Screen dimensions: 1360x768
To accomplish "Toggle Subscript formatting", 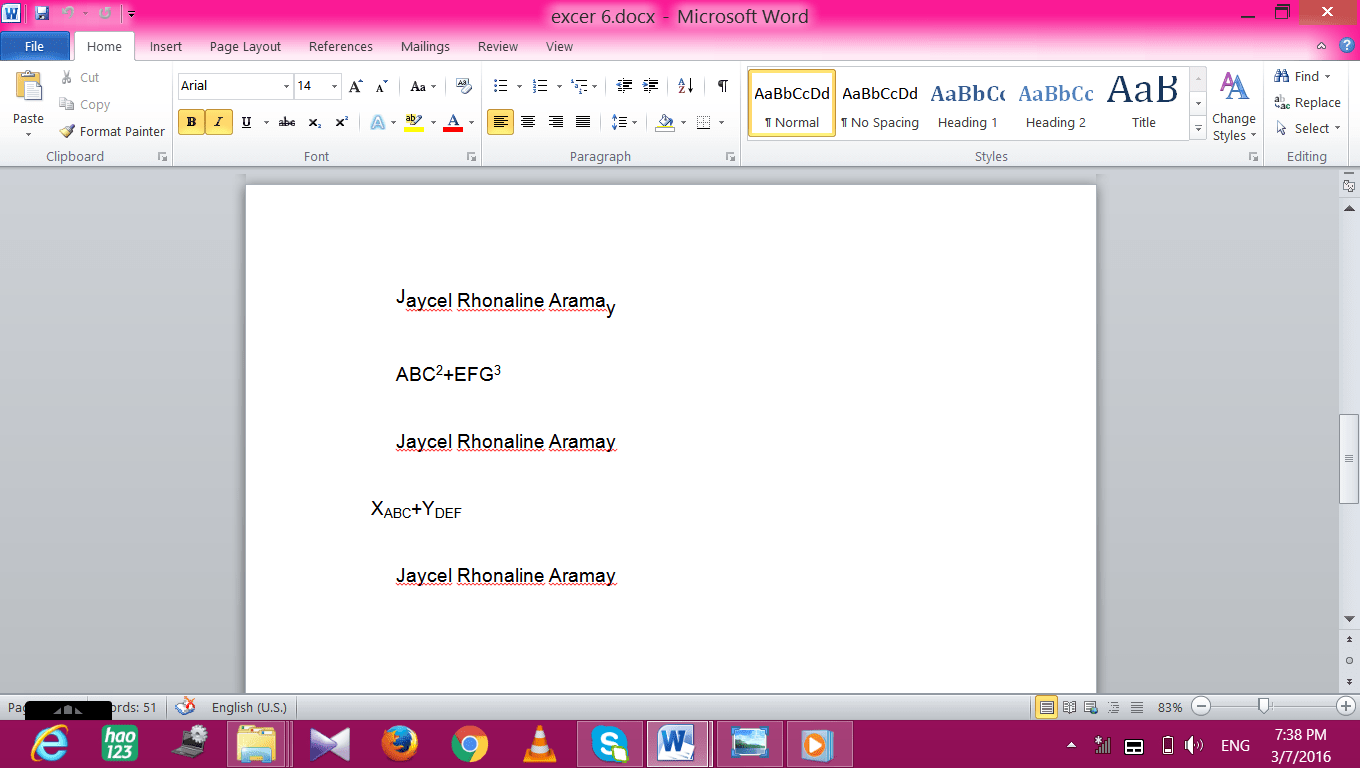I will 314,122.
